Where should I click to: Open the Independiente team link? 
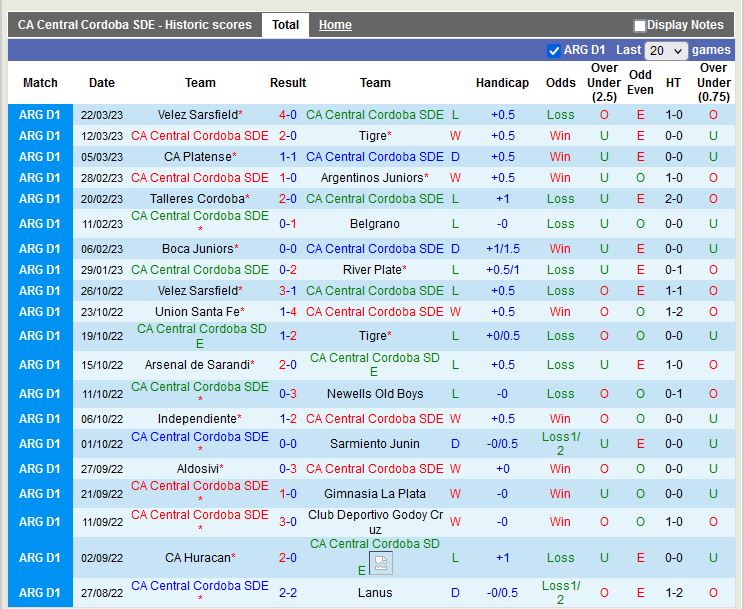pos(197,419)
